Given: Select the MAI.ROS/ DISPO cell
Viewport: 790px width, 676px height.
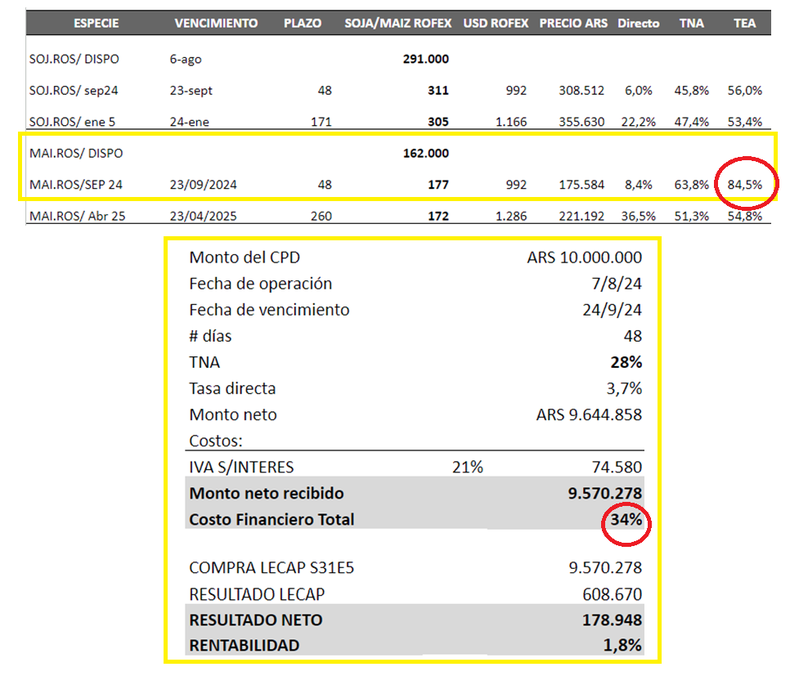Looking at the screenshot, I should (76, 153).
